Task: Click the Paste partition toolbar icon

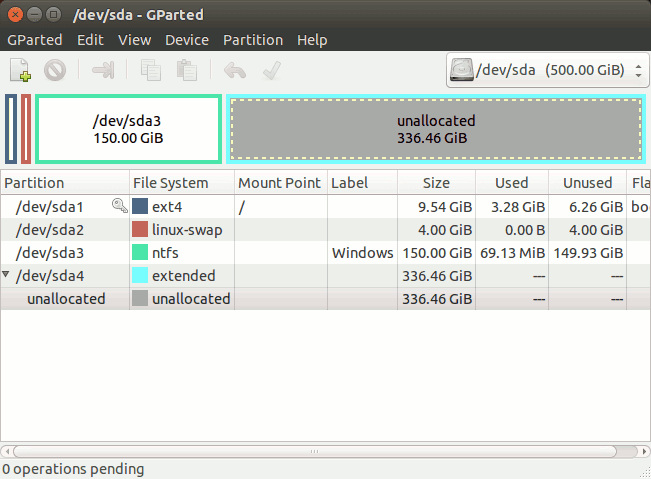Action: (x=187, y=70)
